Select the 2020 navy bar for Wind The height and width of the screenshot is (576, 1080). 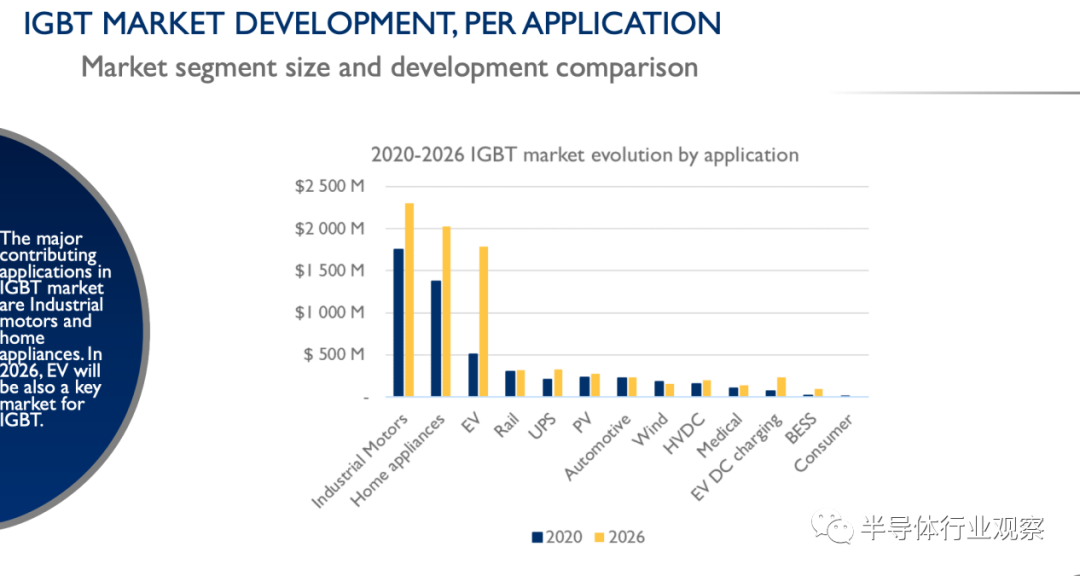click(659, 389)
